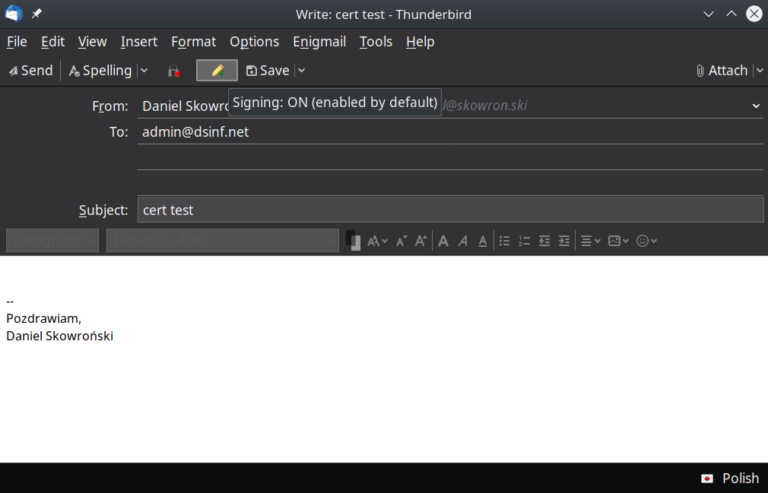Click the empty second recipient row
Image resolution: width=768 pixels, height=493 pixels.
click(x=450, y=158)
